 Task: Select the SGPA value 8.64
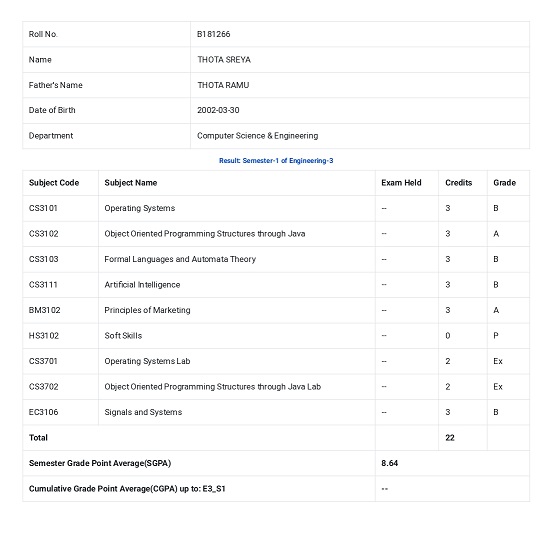[x=389, y=463]
